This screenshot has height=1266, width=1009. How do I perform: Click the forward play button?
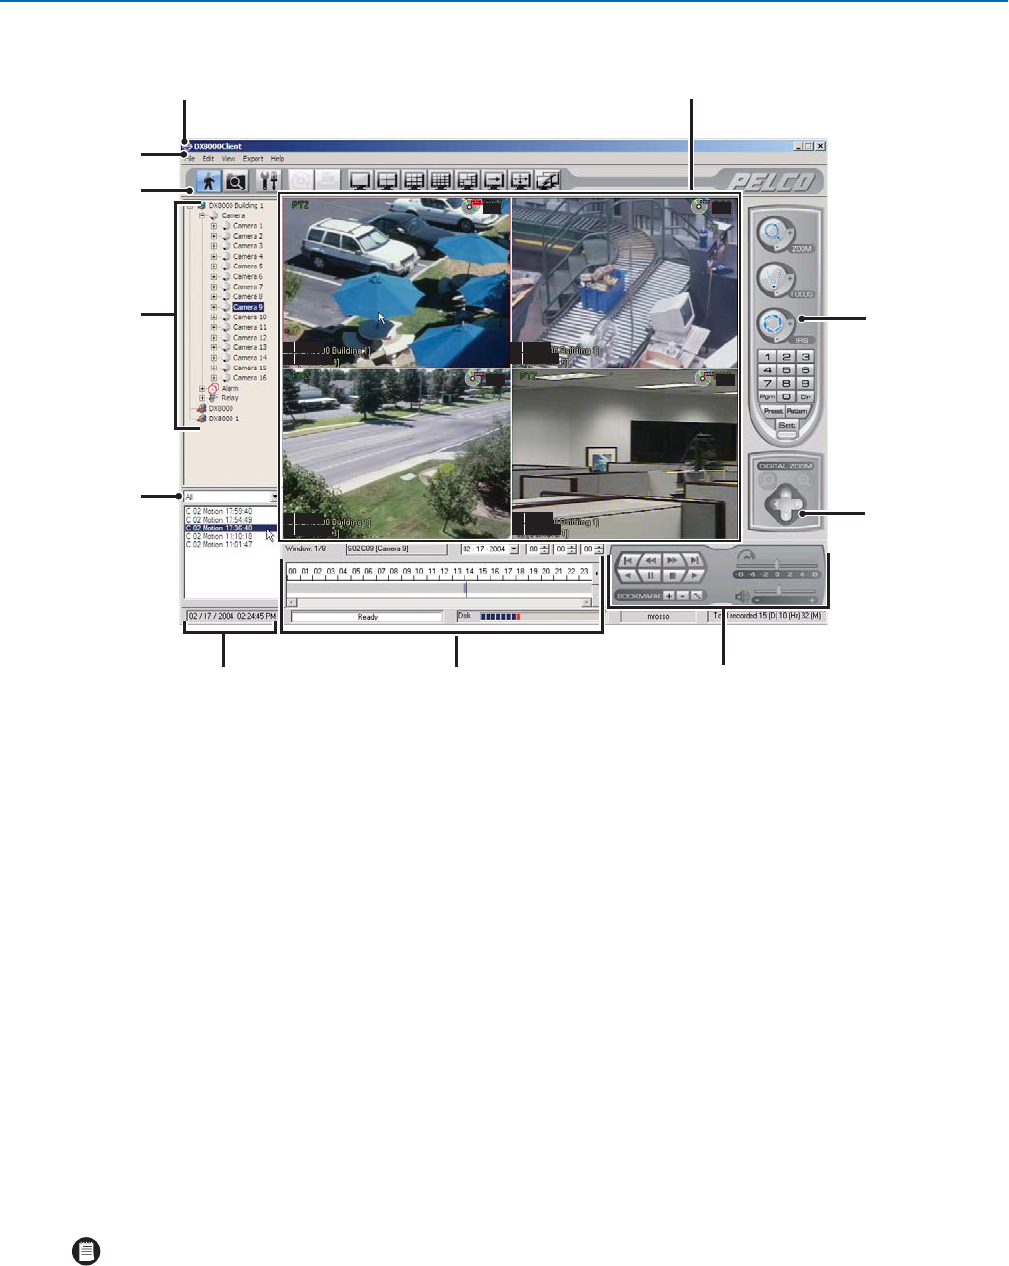(x=694, y=576)
